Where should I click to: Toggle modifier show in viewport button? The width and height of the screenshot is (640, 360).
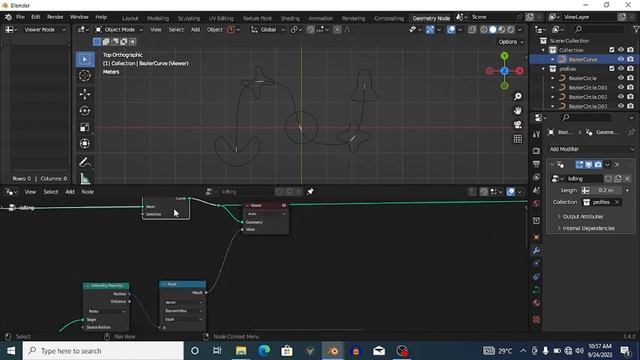(x=589, y=164)
